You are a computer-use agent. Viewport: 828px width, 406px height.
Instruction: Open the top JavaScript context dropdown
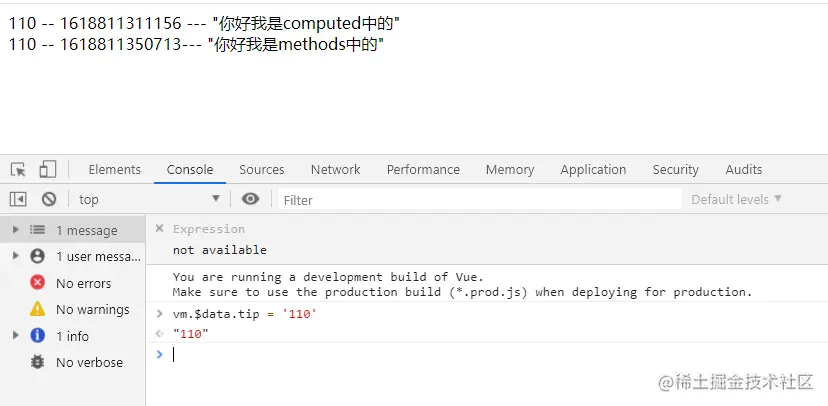tap(148, 199)
